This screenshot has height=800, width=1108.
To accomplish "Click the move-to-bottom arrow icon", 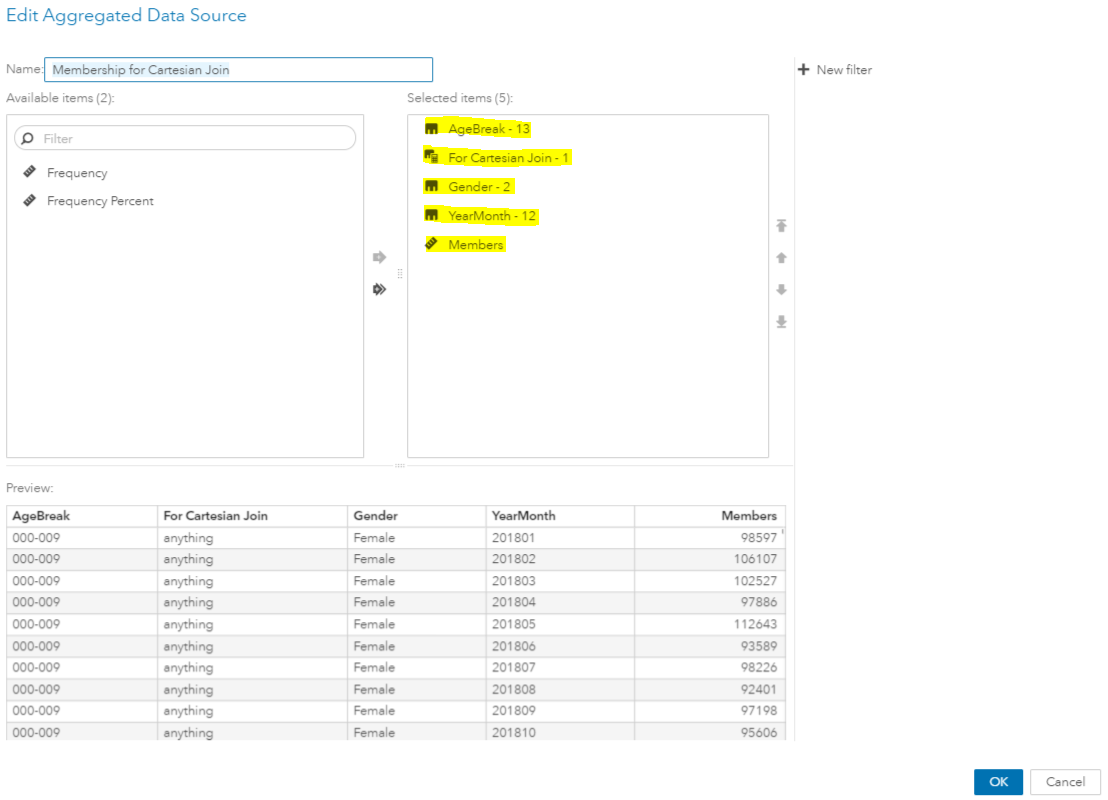I will (780, 321).
